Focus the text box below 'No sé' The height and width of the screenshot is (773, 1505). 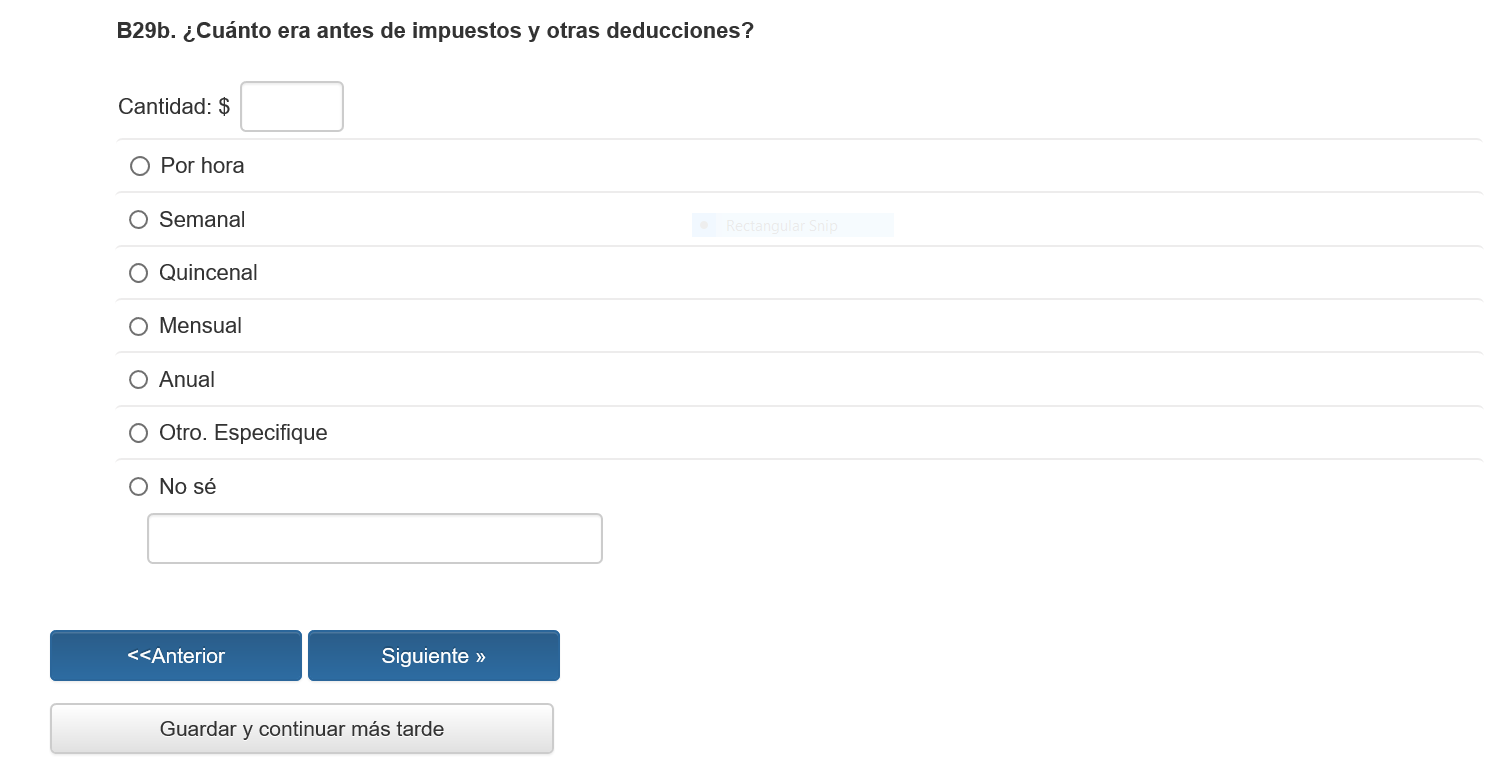375,539
